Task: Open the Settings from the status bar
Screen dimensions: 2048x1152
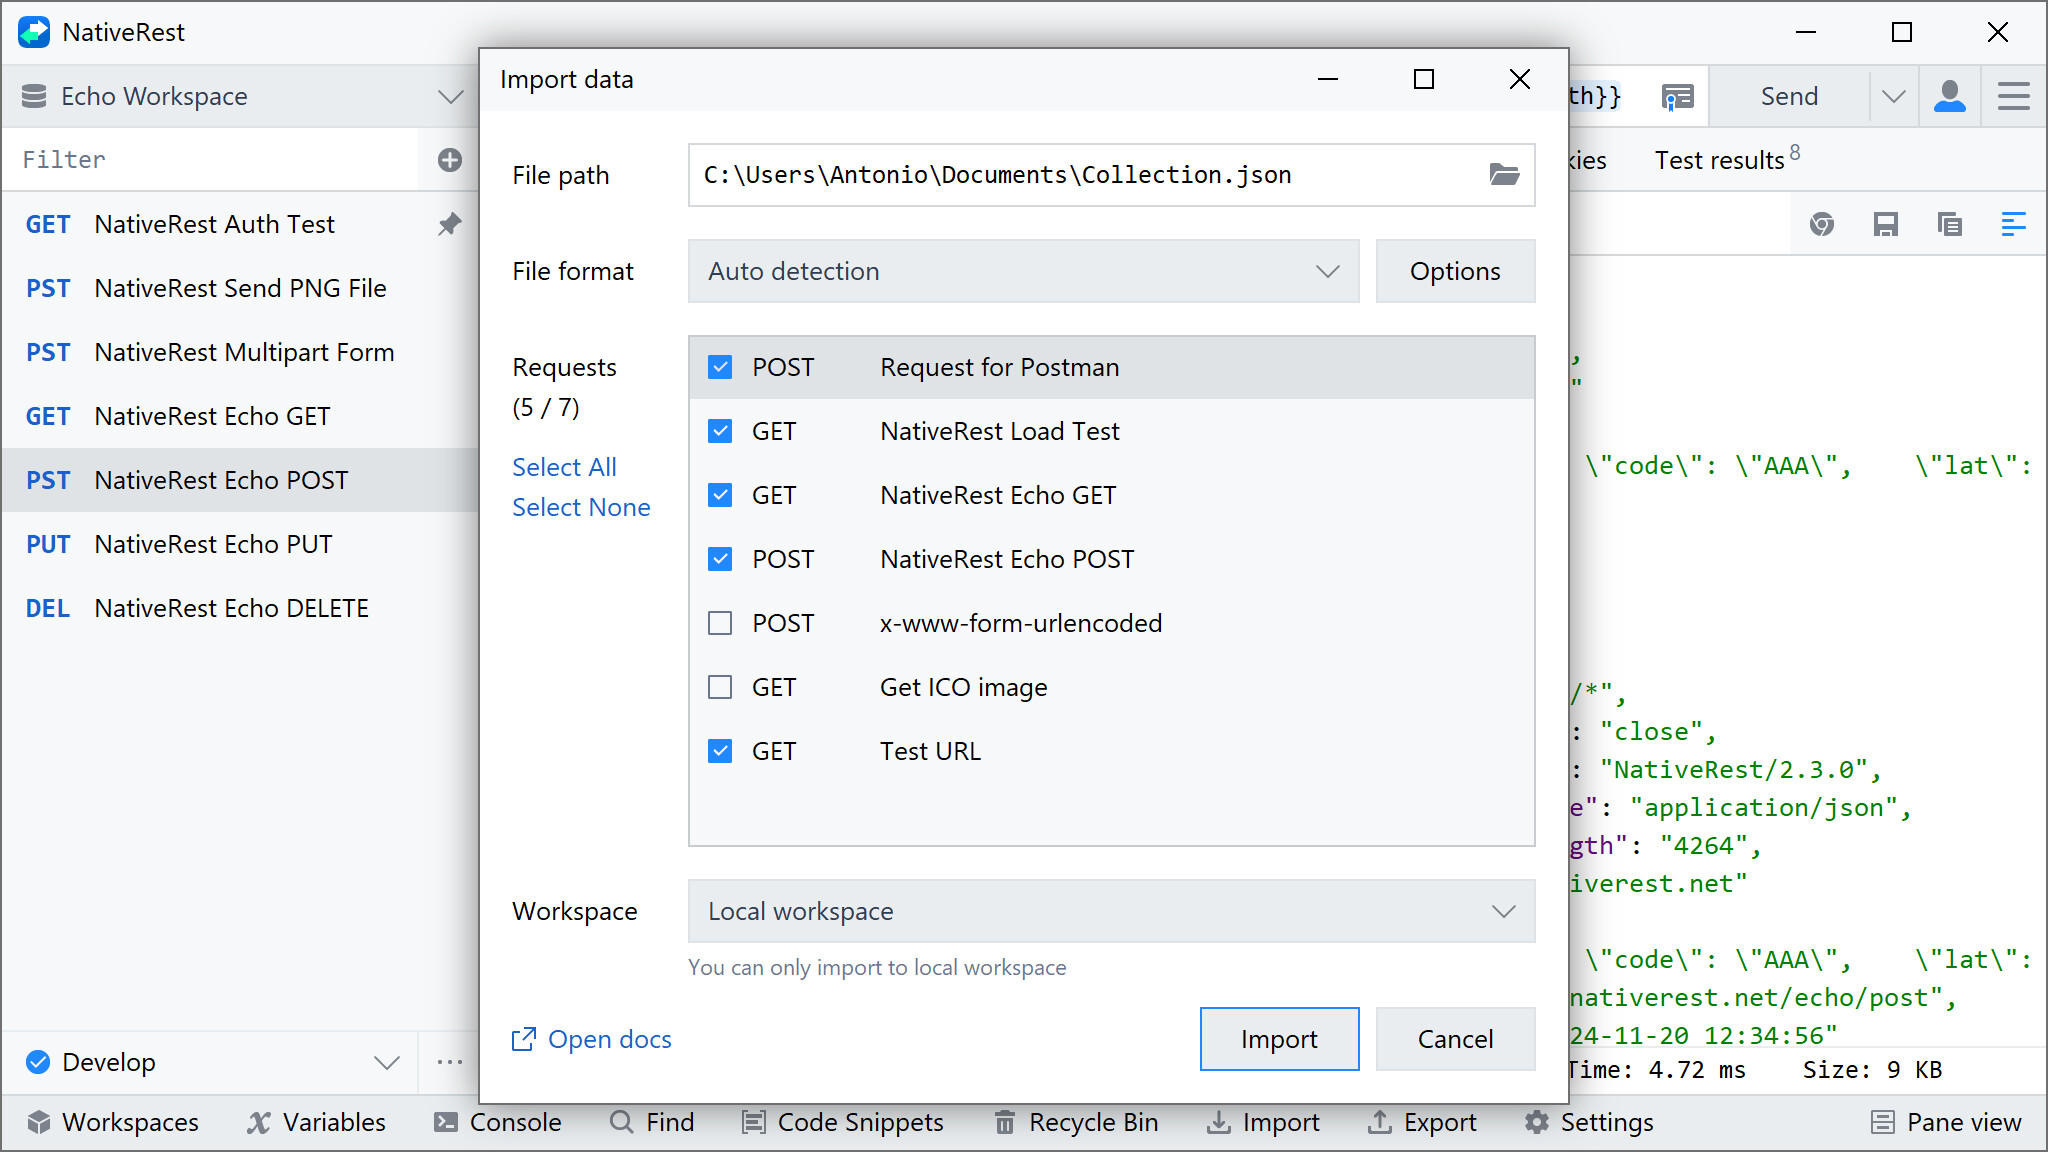Action: pyautogui.click(x=1588, y=1122)
